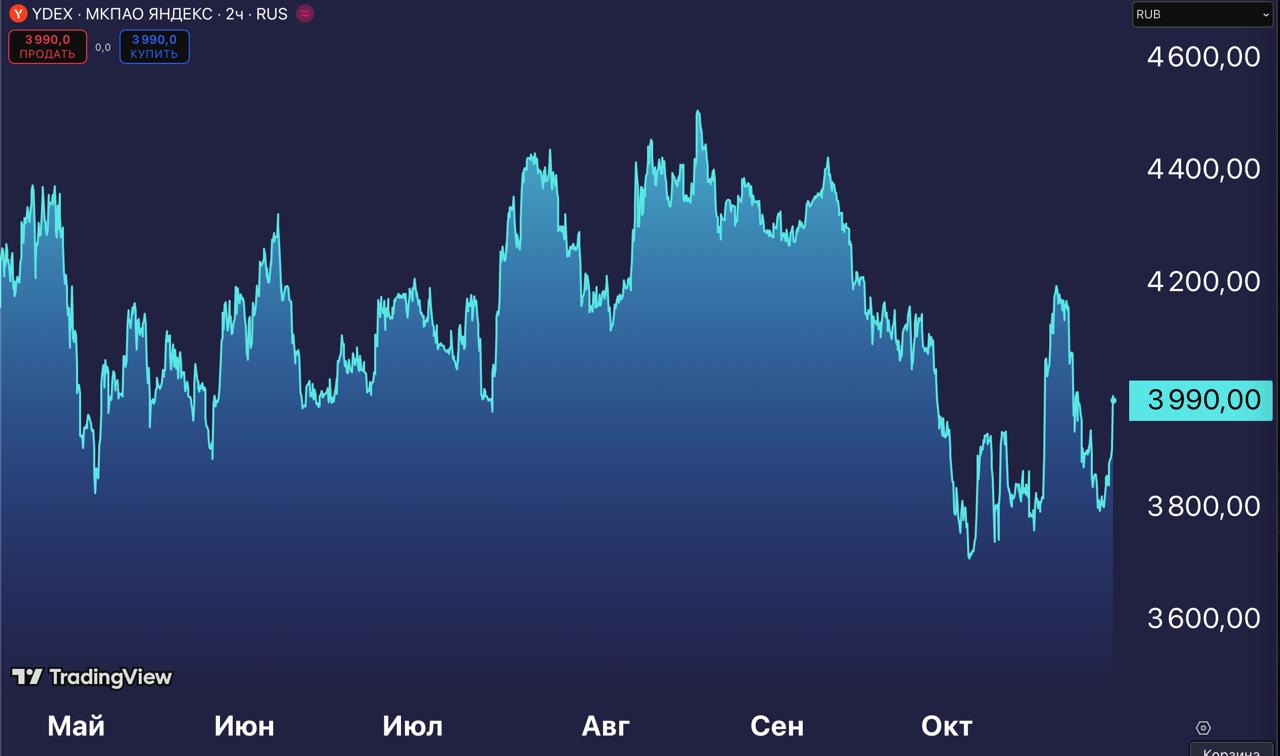Screen dimensions: 1280x756
Task: Click the 3 600,00 price scale label
Action: pos(1204,618)
